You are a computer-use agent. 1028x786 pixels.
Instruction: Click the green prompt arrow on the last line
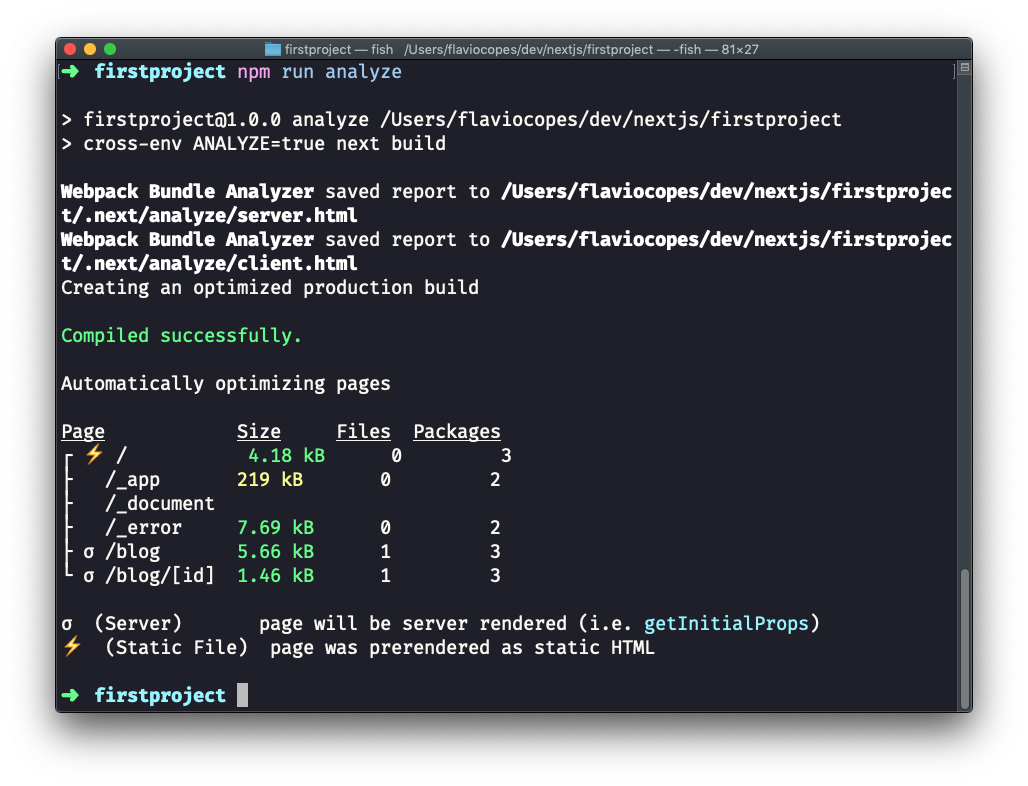pyautogui.click(x=70, y=695)
